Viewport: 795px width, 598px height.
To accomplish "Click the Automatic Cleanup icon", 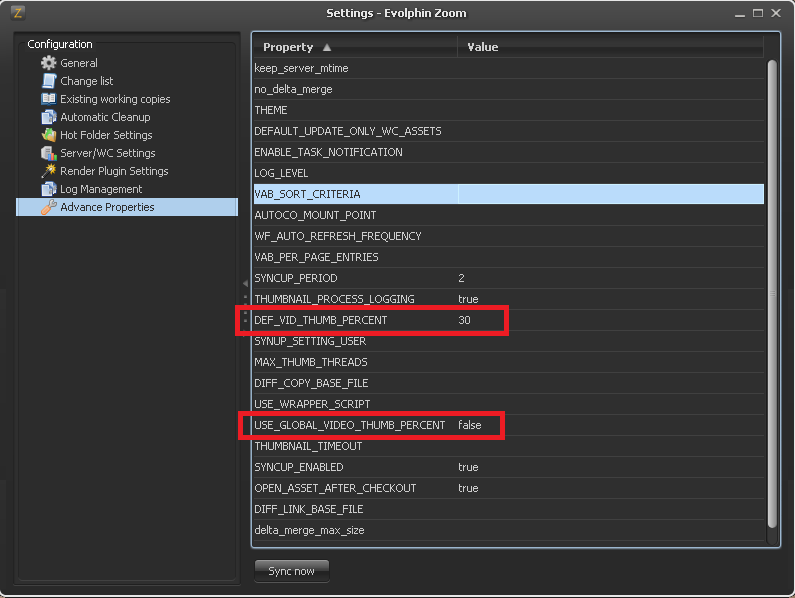I will (49, 117).
